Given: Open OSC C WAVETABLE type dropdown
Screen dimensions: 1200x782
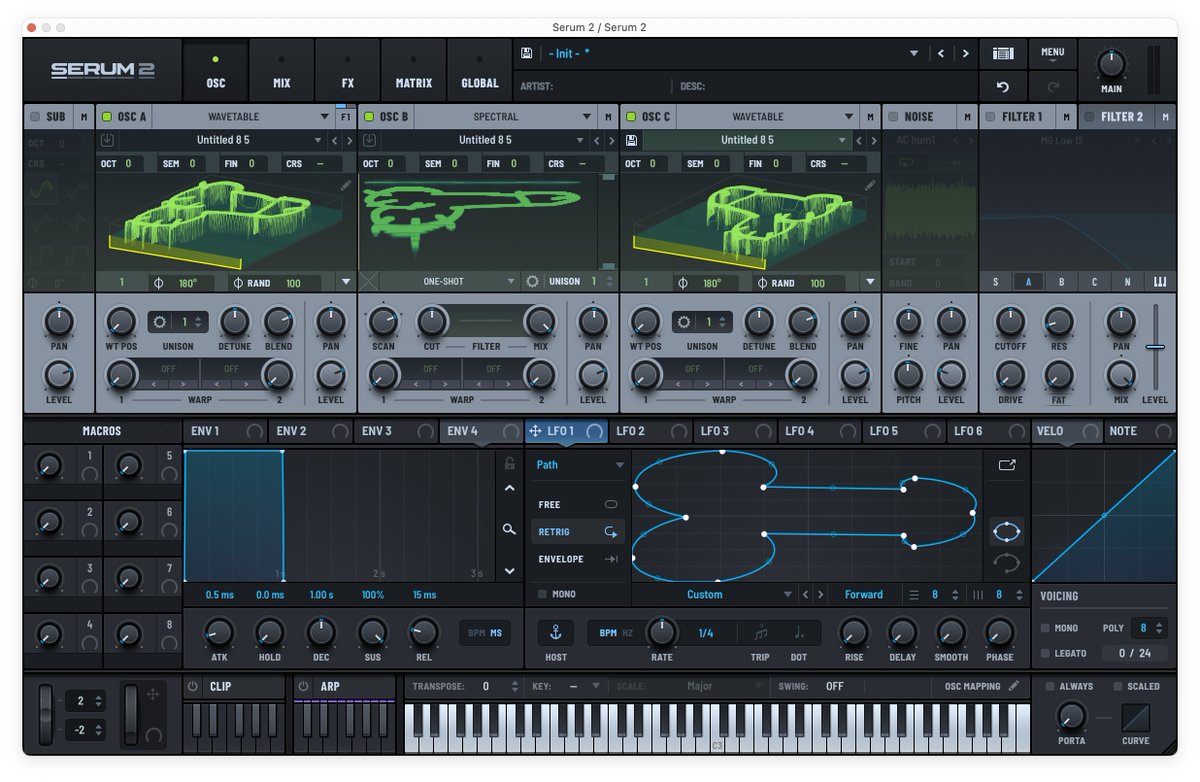Looking at the screenshot, I should pos(768,117).
